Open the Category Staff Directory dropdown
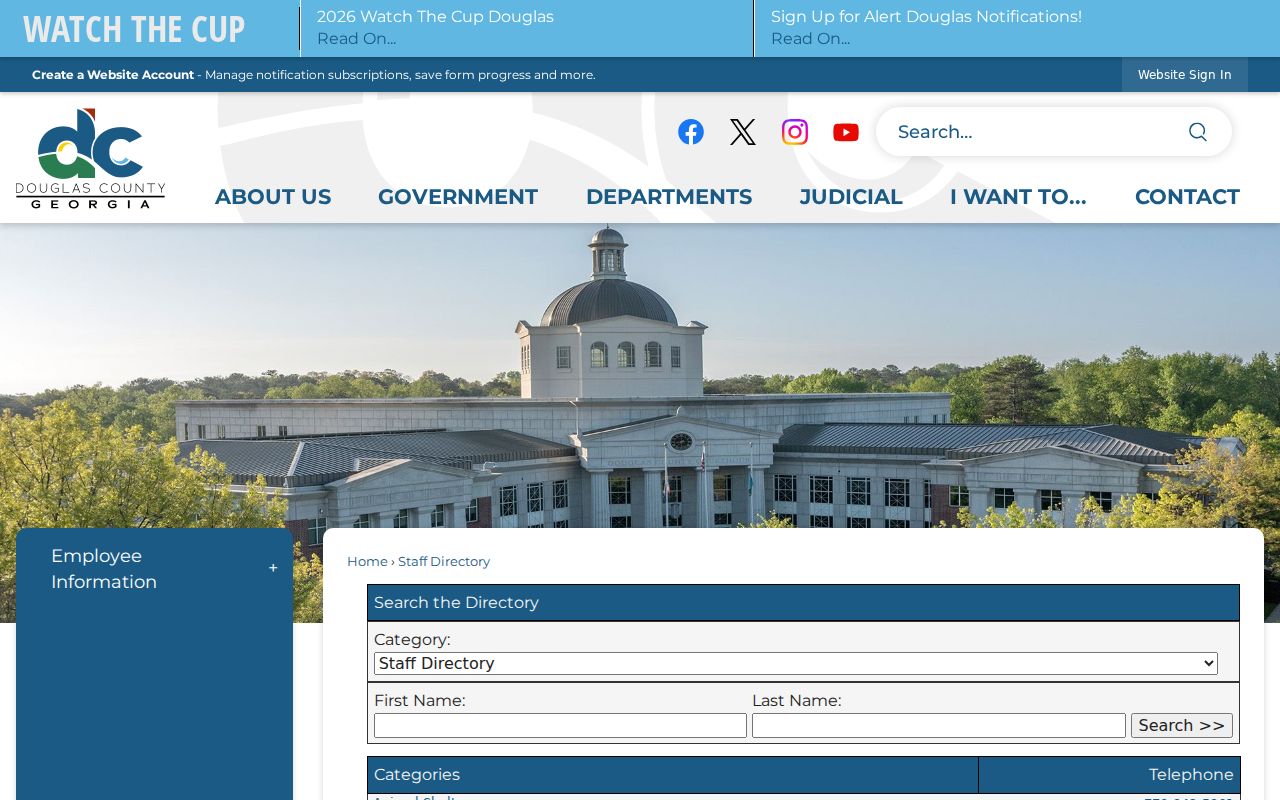The width and height of the screenshot is (1280, 800). (x=796, y=663)
